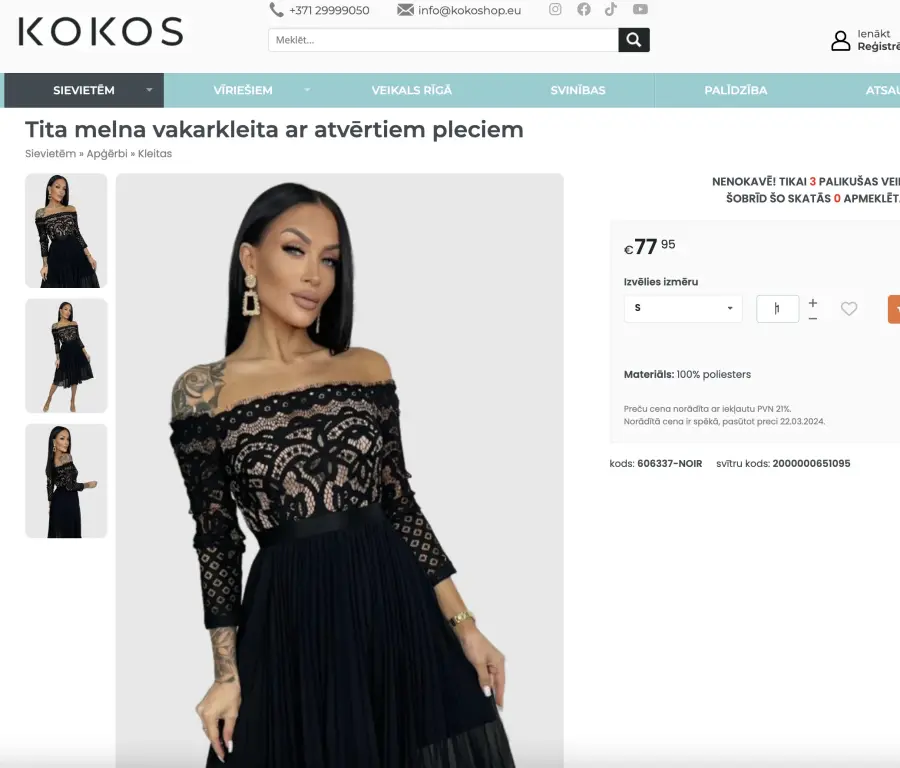The height and width of the screenshot is (768, 900).
Task: Open the Instagram social icon
Action: pyautogui.click(x=555, y=9)
